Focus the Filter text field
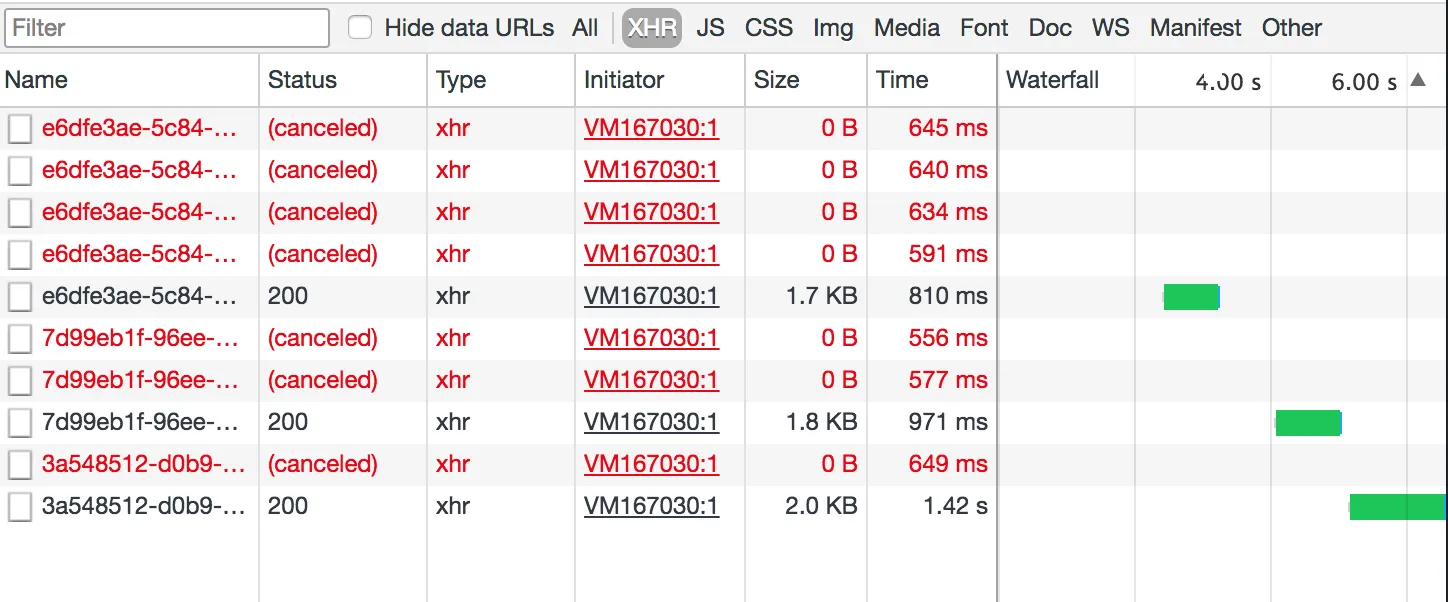Screen dimensions: 1448x602 [x=167, y=28]
